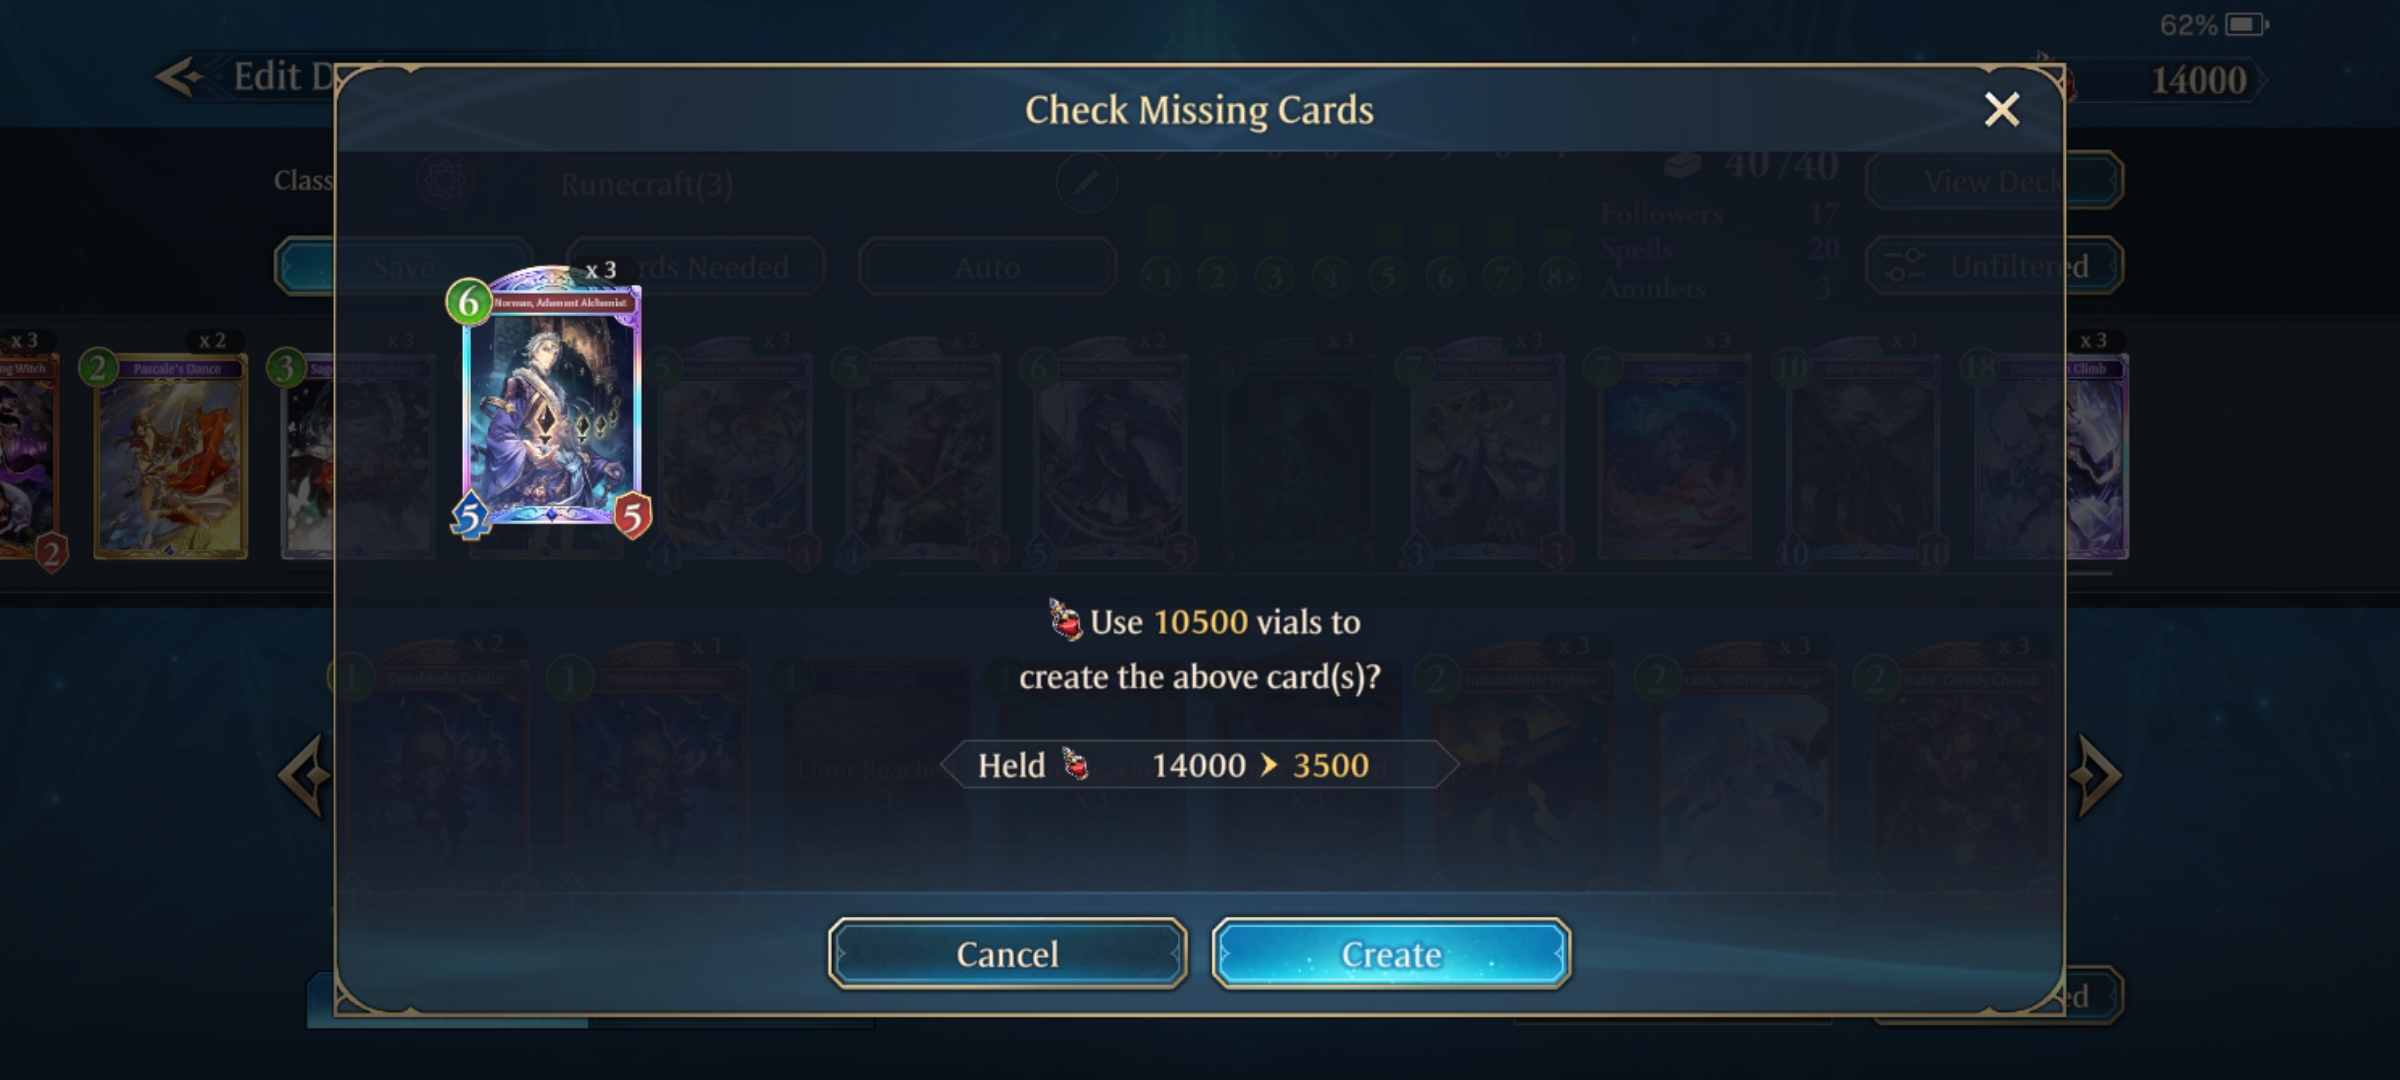Tap the x3 quantity label above Norman
Screen dimensions: 2400x1080
tap(601, 270)
